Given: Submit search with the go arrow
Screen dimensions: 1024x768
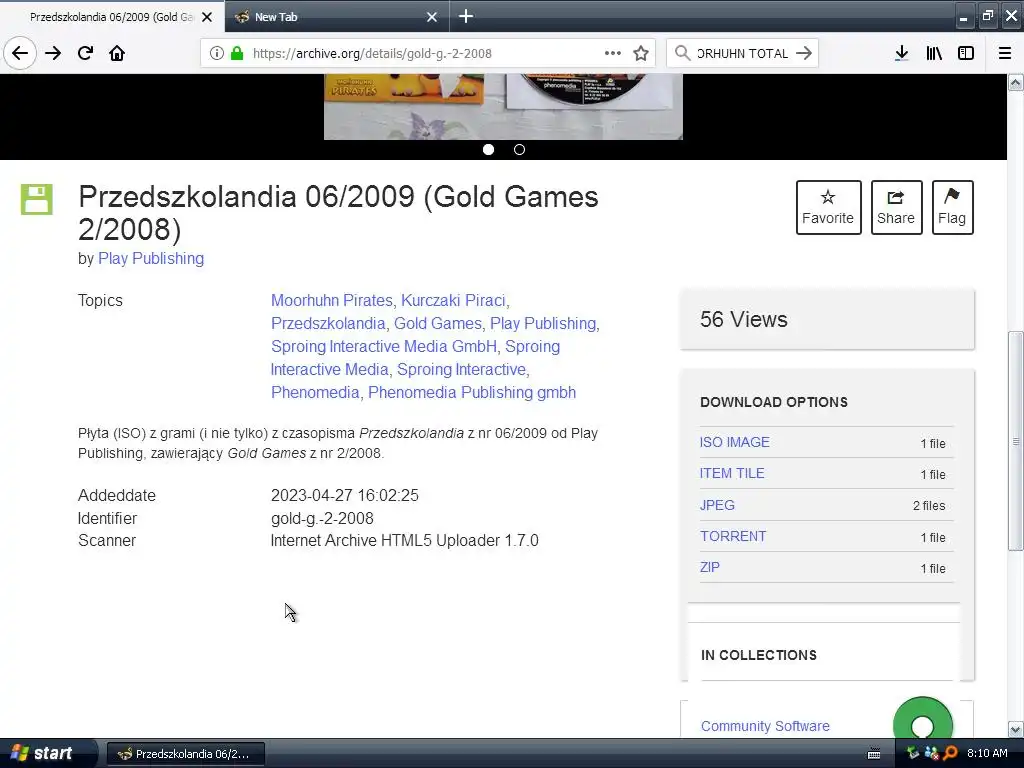Looking at the screenshot, I should [x=804, y=54].
